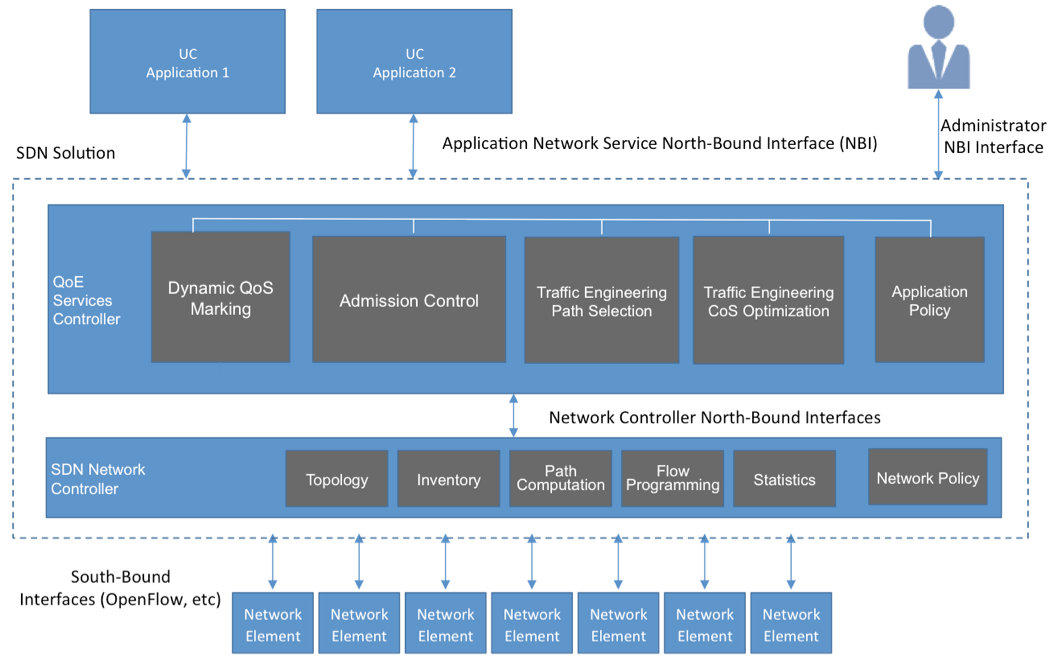1050x664 pixels.
Task: Click the South-Bound Interfaces label
Action: [120, 588]
